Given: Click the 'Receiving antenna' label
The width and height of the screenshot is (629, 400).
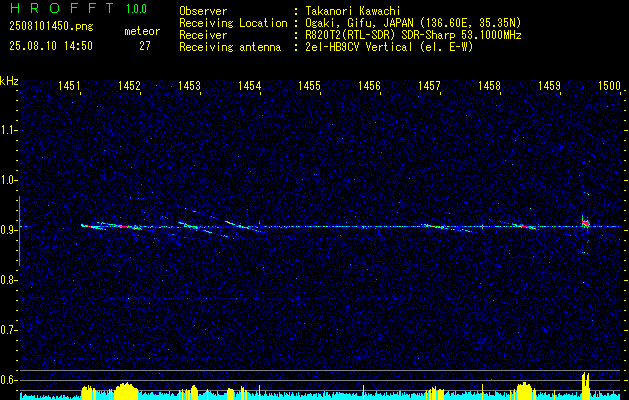Looking at the screenshot, I should [230, 47].
